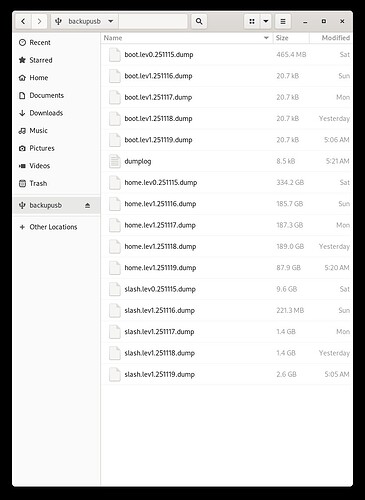Click the file icon of home.lev1.251116.dump
The image size is (365, 500).
(115, 204)
